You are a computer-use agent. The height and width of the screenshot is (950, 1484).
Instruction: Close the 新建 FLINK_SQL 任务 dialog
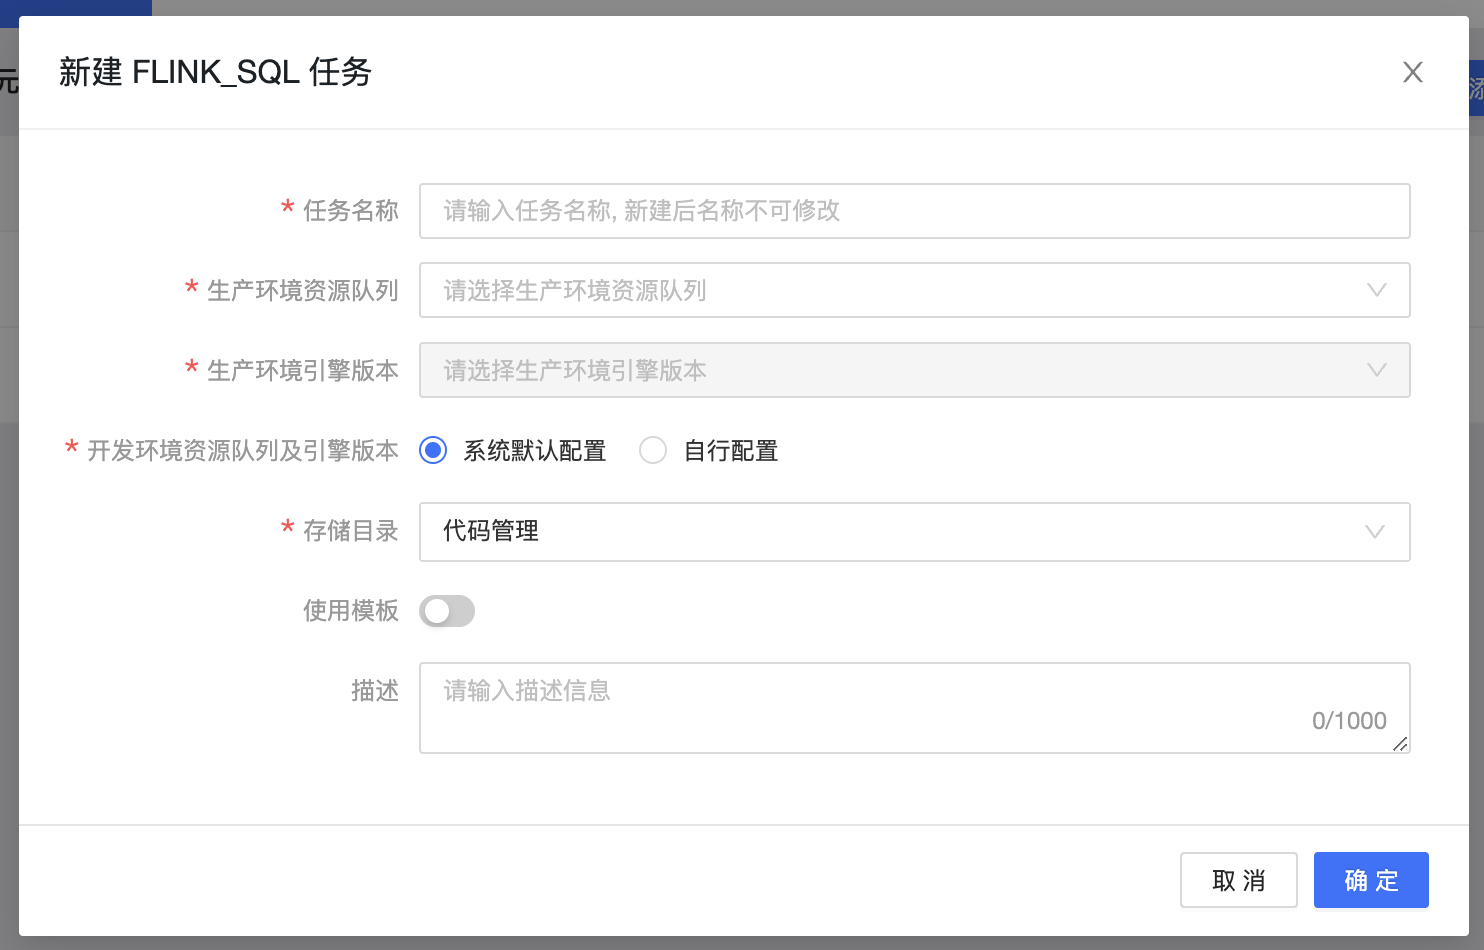point(1412,72)
